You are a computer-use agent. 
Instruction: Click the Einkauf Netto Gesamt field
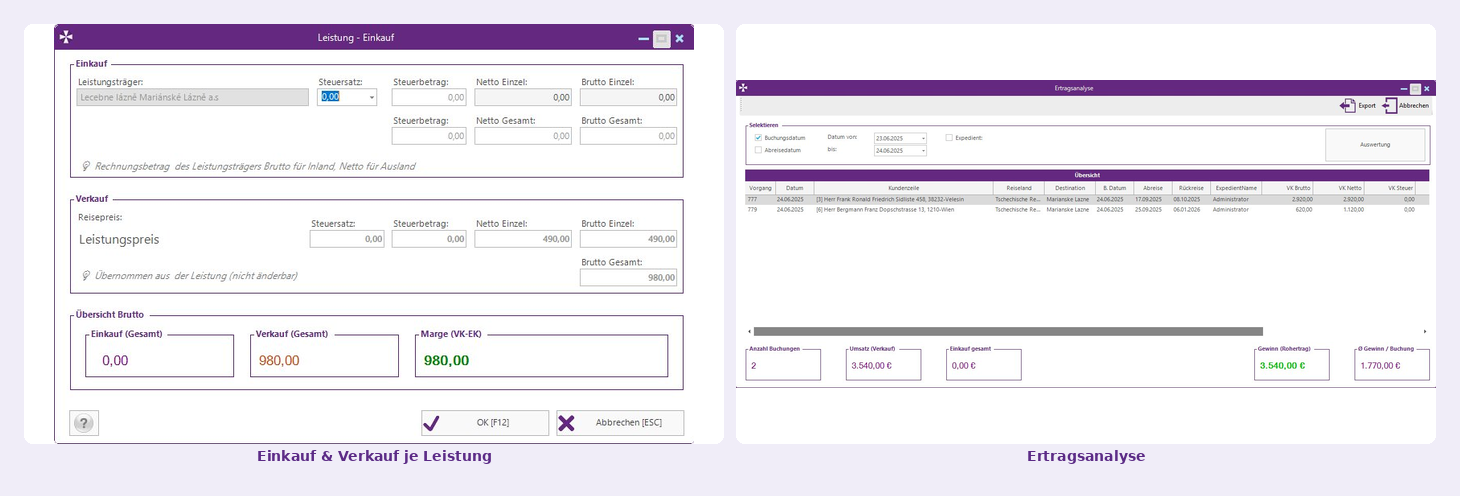click(x=524, y=135)
